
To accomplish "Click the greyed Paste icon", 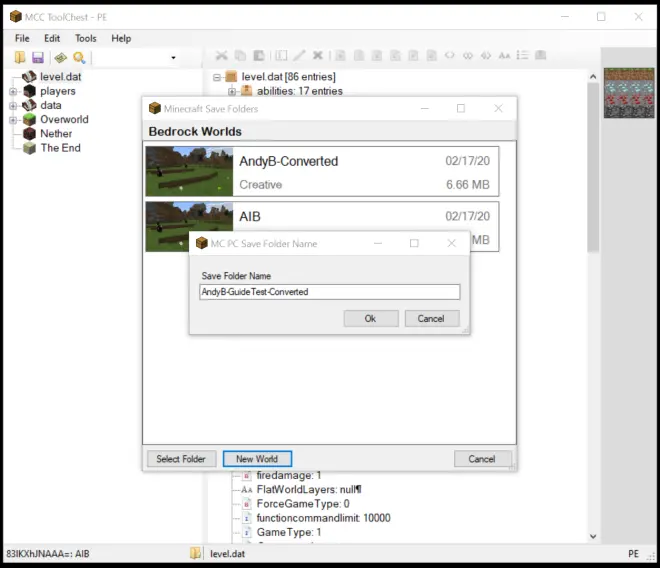I will tap(258, 55).
